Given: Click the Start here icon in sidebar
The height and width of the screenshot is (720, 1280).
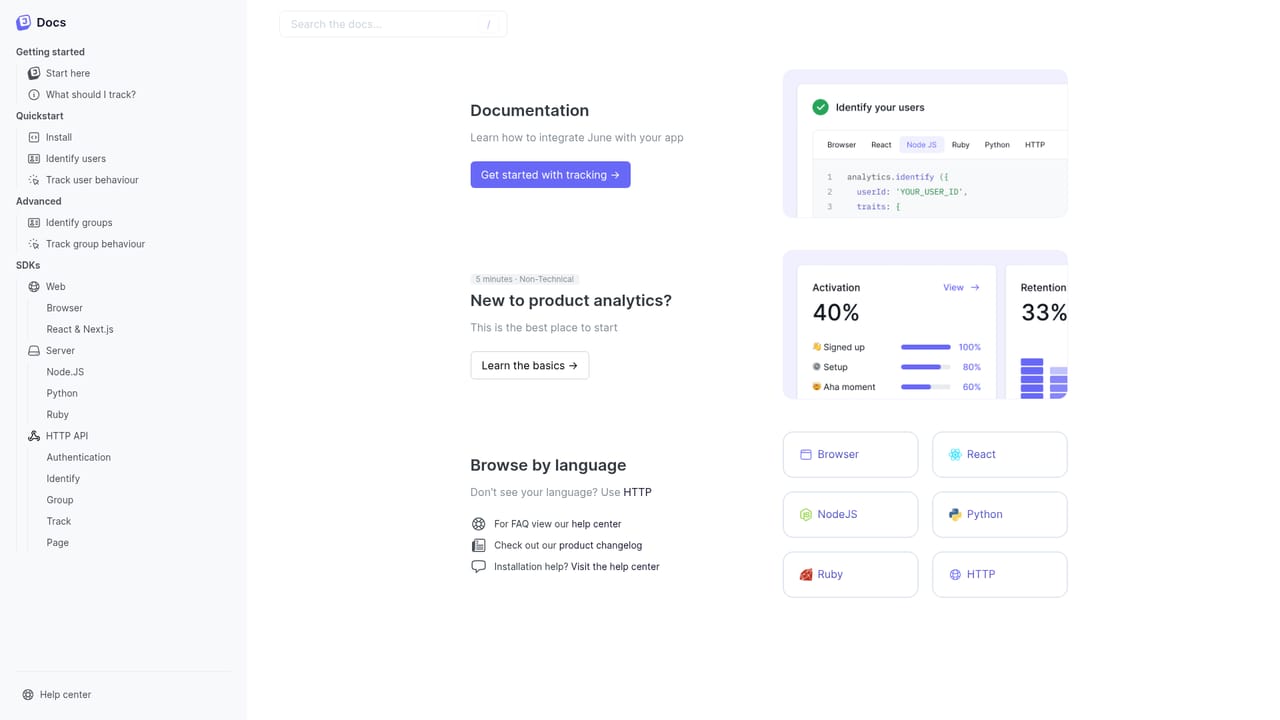Looking at the screenshot, I should click(34, 73).
